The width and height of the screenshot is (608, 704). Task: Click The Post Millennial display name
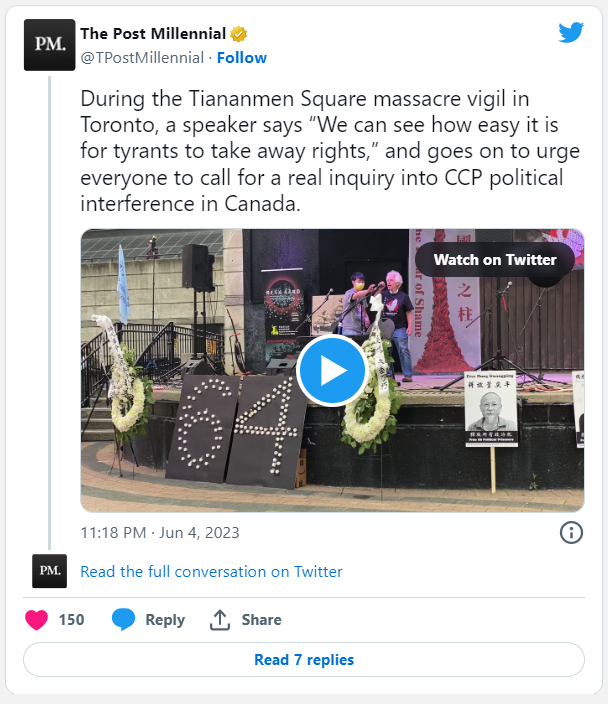(x=153, y=34)
